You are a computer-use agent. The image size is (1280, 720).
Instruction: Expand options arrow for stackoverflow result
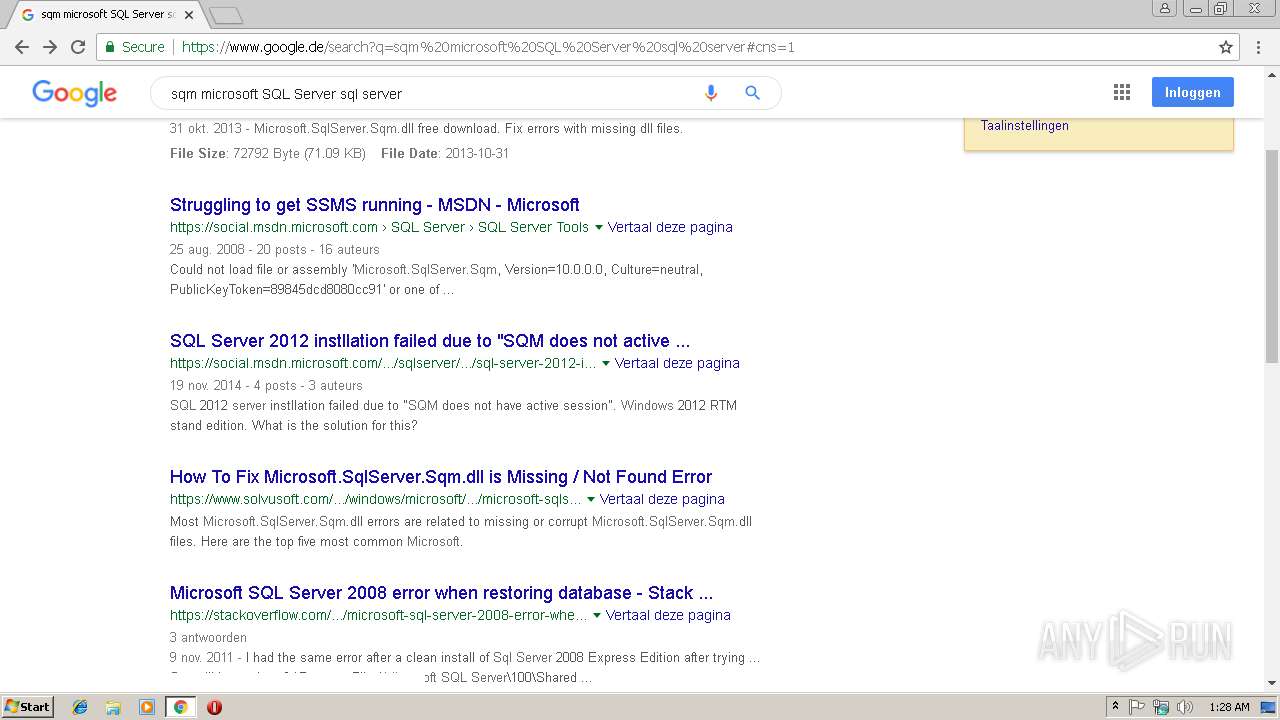pos(597,616)
